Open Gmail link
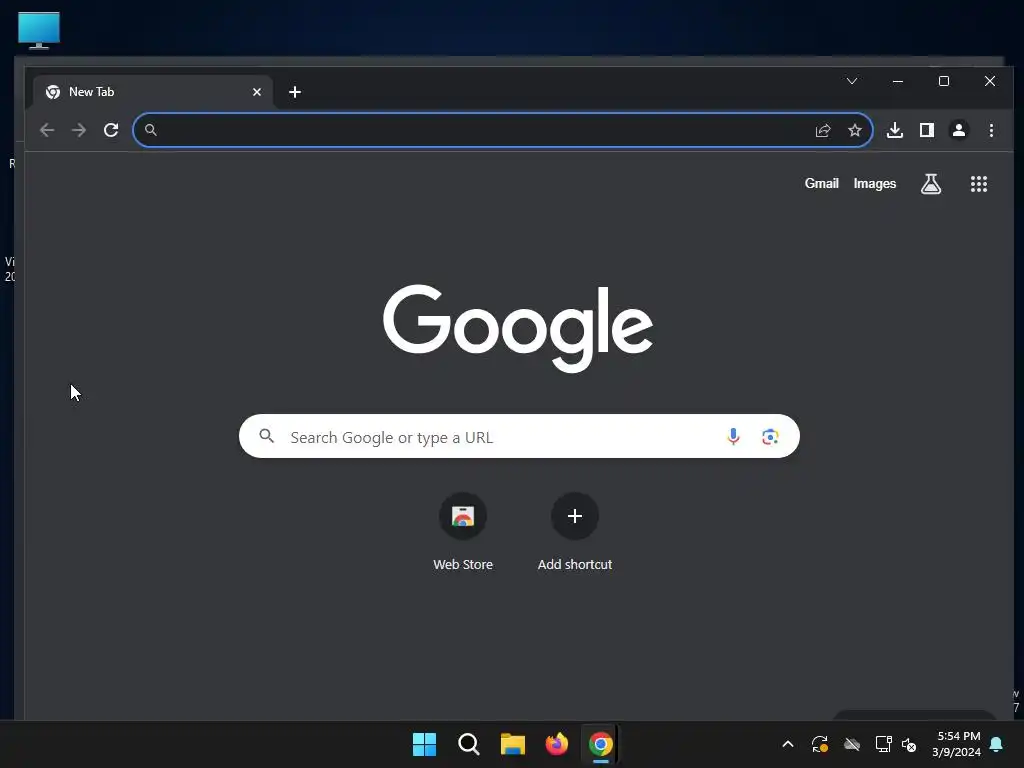This screenshot has width=1024, height=768. (x=822, y=184)
